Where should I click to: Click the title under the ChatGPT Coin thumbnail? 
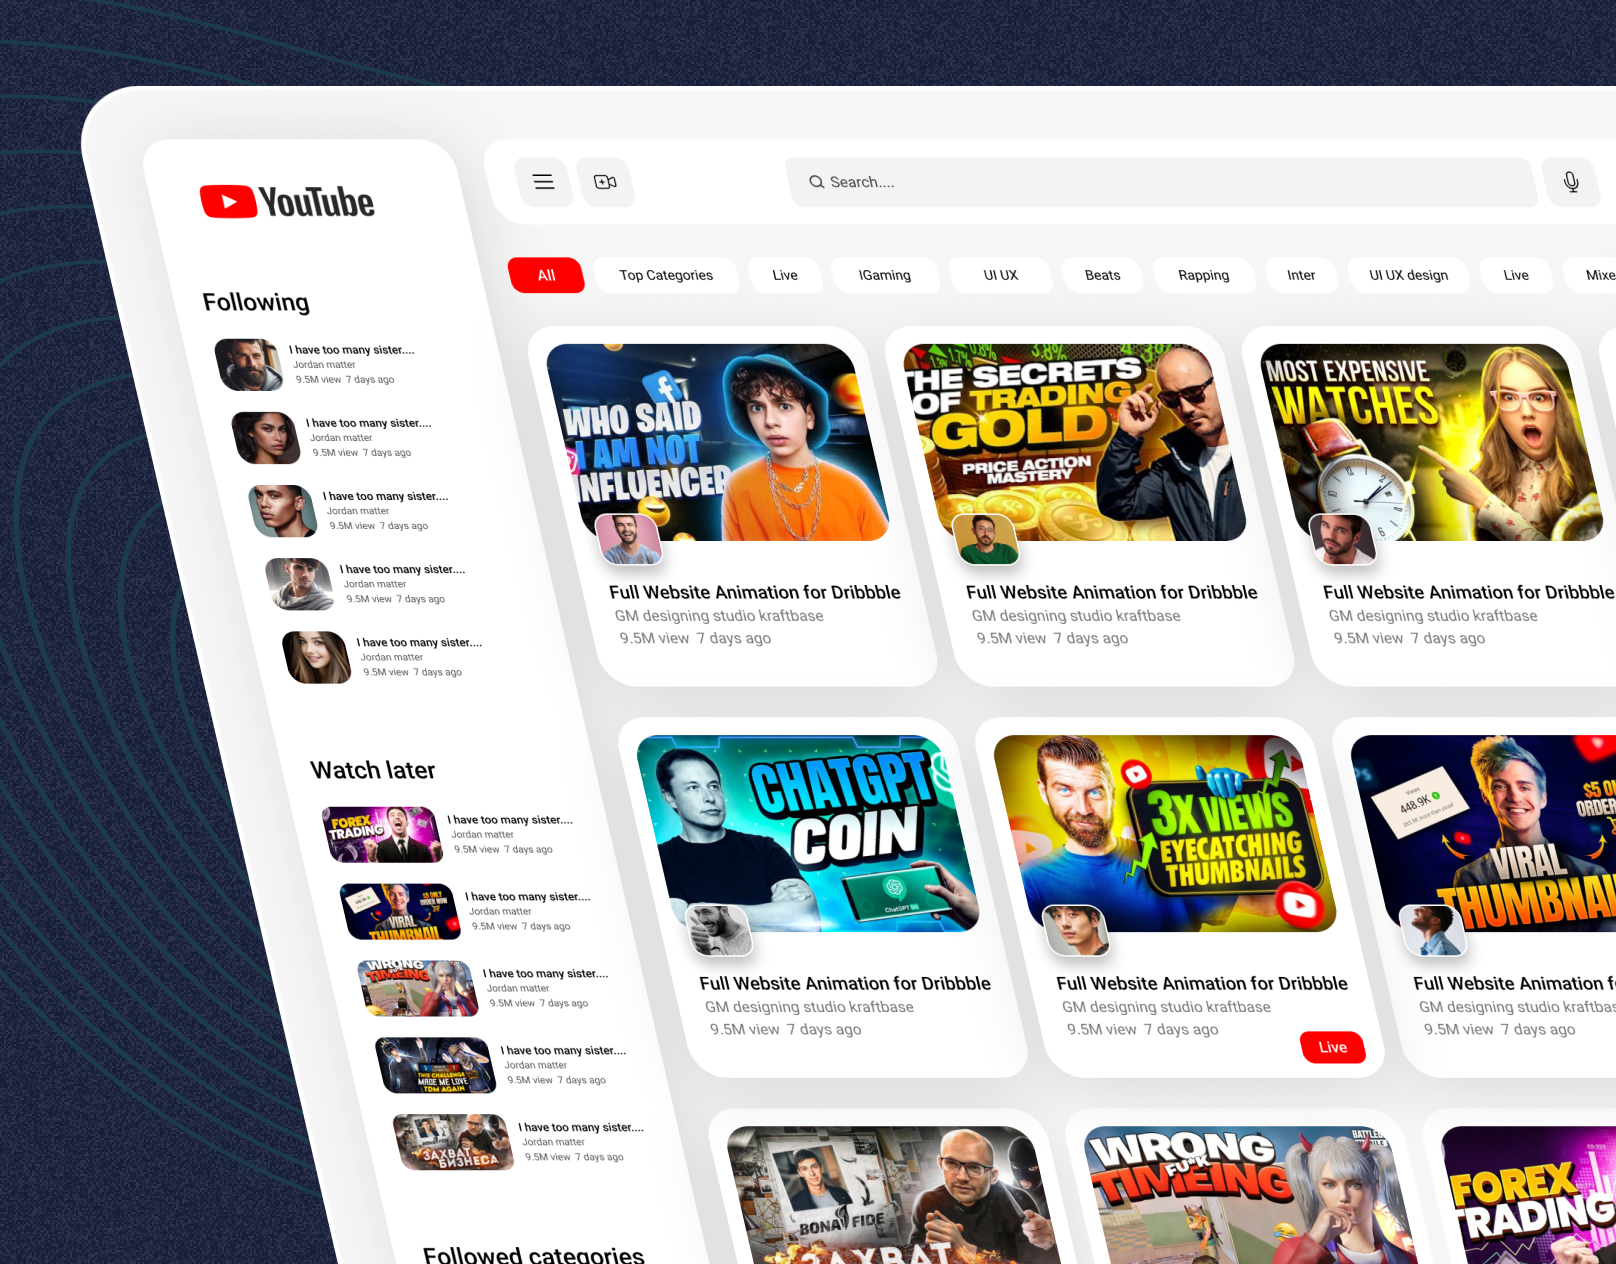[845, 983]
